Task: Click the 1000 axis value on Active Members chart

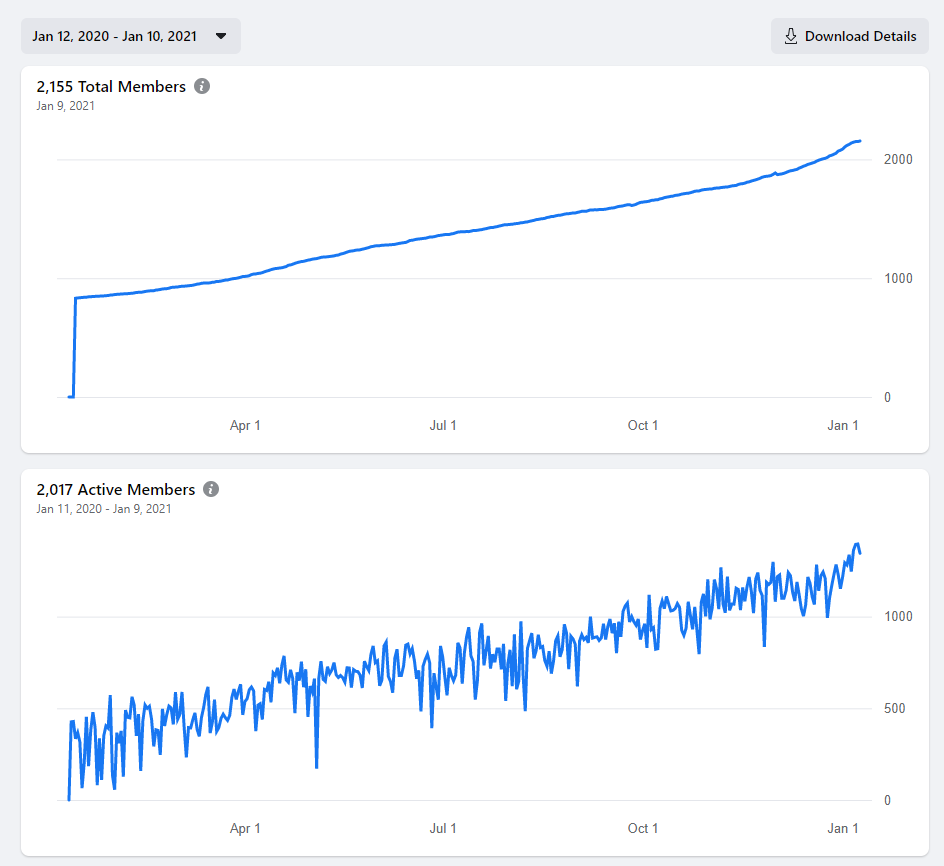Action: coord(898,616)
